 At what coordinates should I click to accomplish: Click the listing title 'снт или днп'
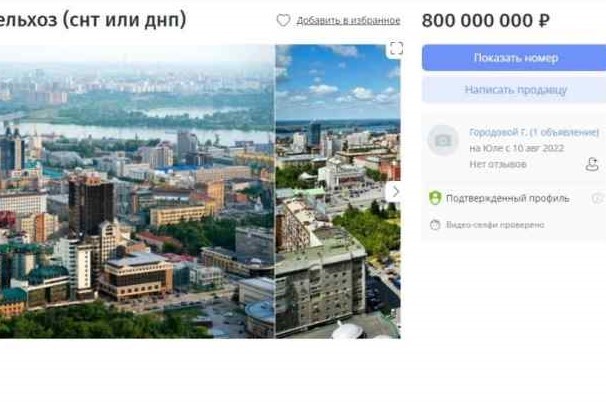[x=124, y=19]
